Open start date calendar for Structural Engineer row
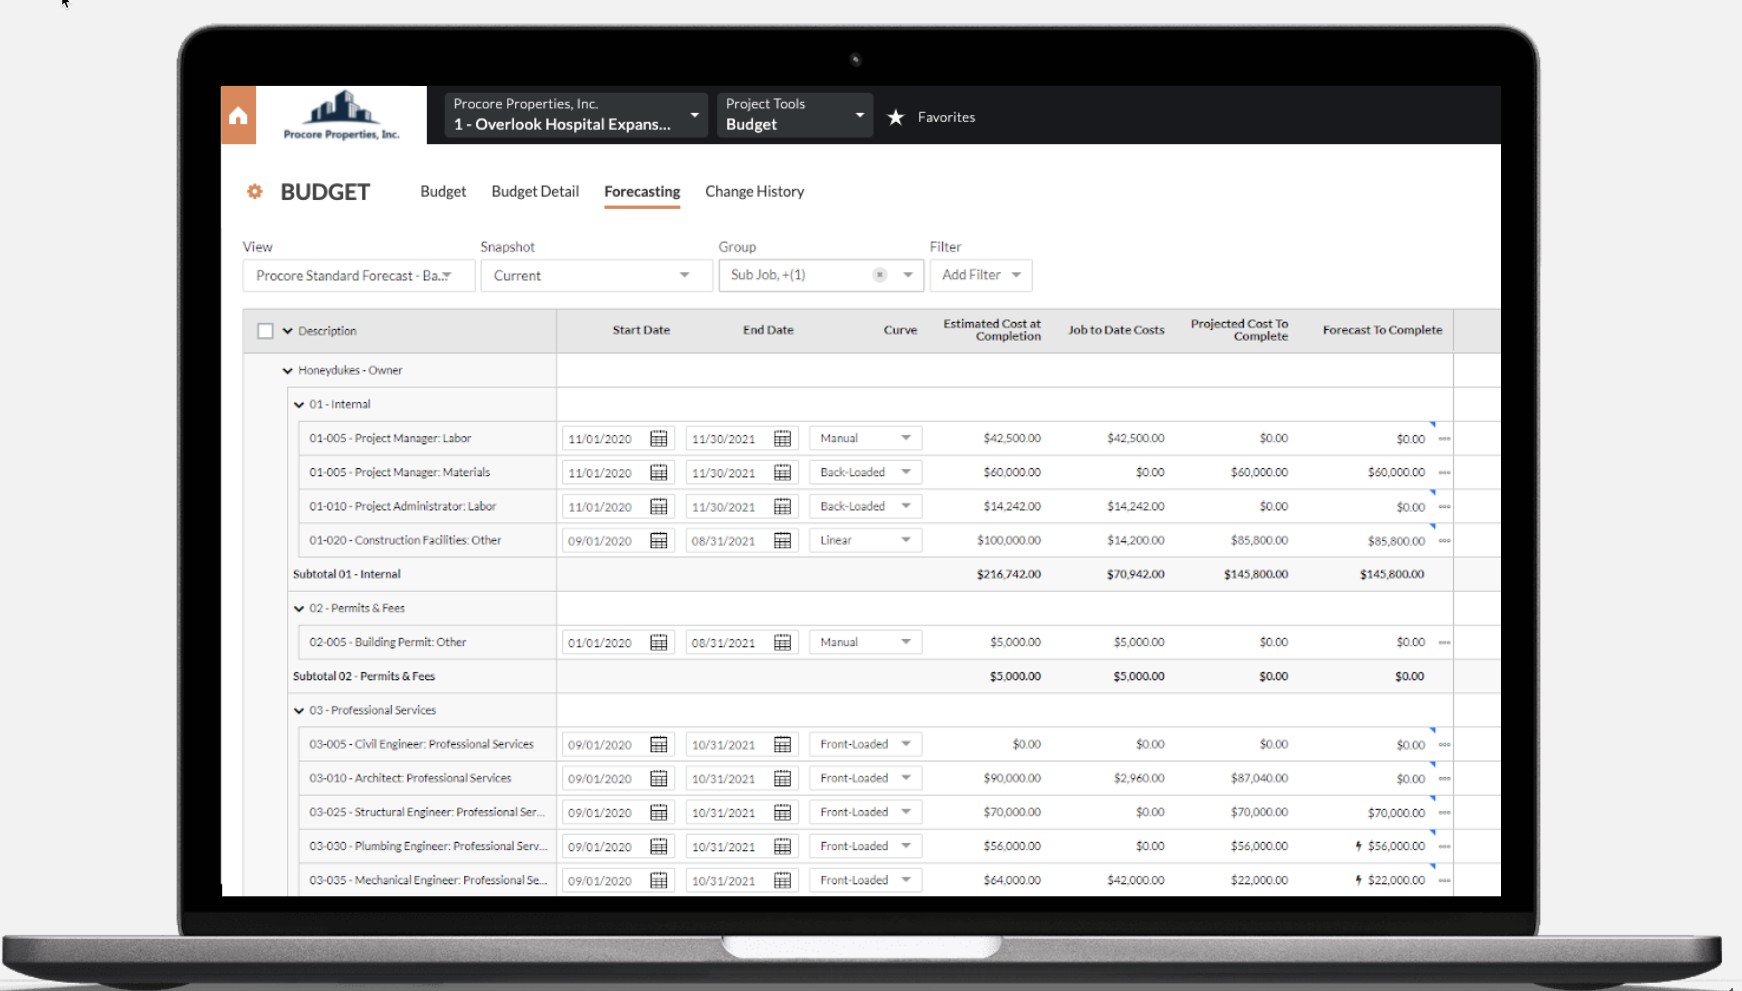 coord(659,812)
